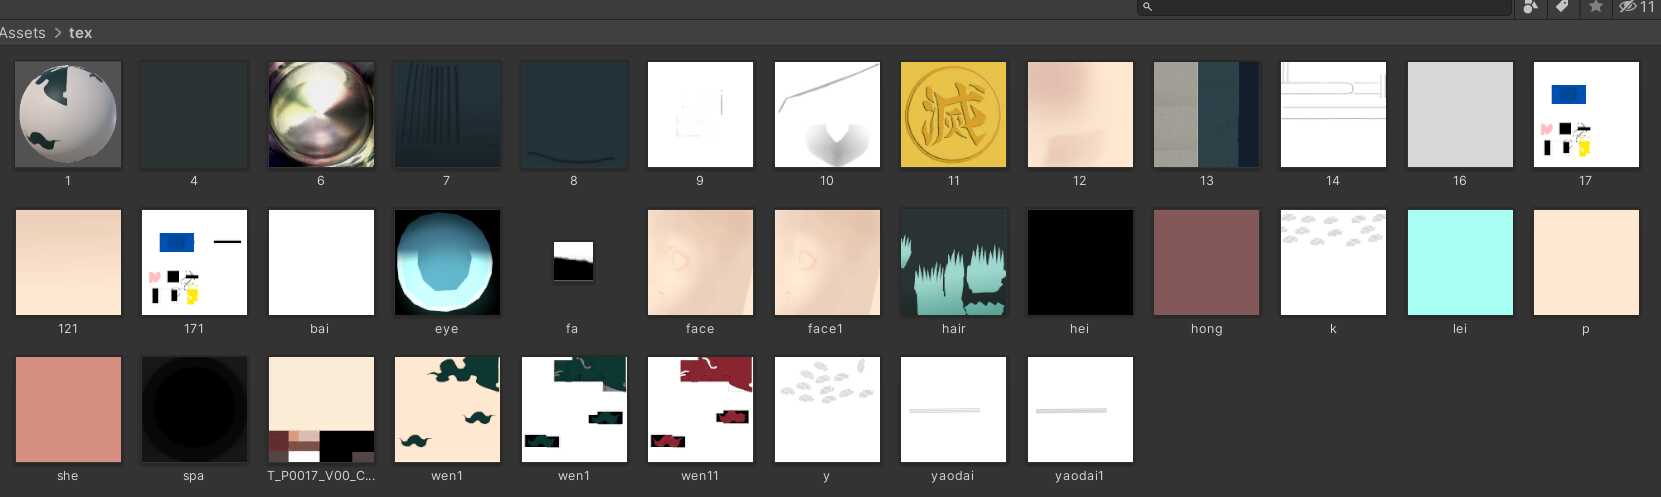
Task: Select the reflective sphere asset named 6
Action: tap(321, 114)
